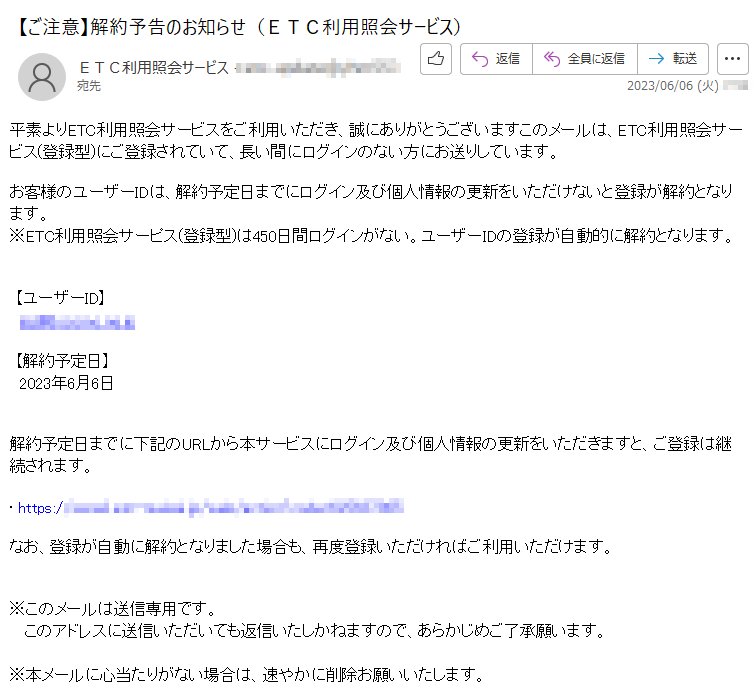This screenshot has width=755, height=693.
Task: Click the line starting ※このメールは送信専用です
Action: point(113,609)
